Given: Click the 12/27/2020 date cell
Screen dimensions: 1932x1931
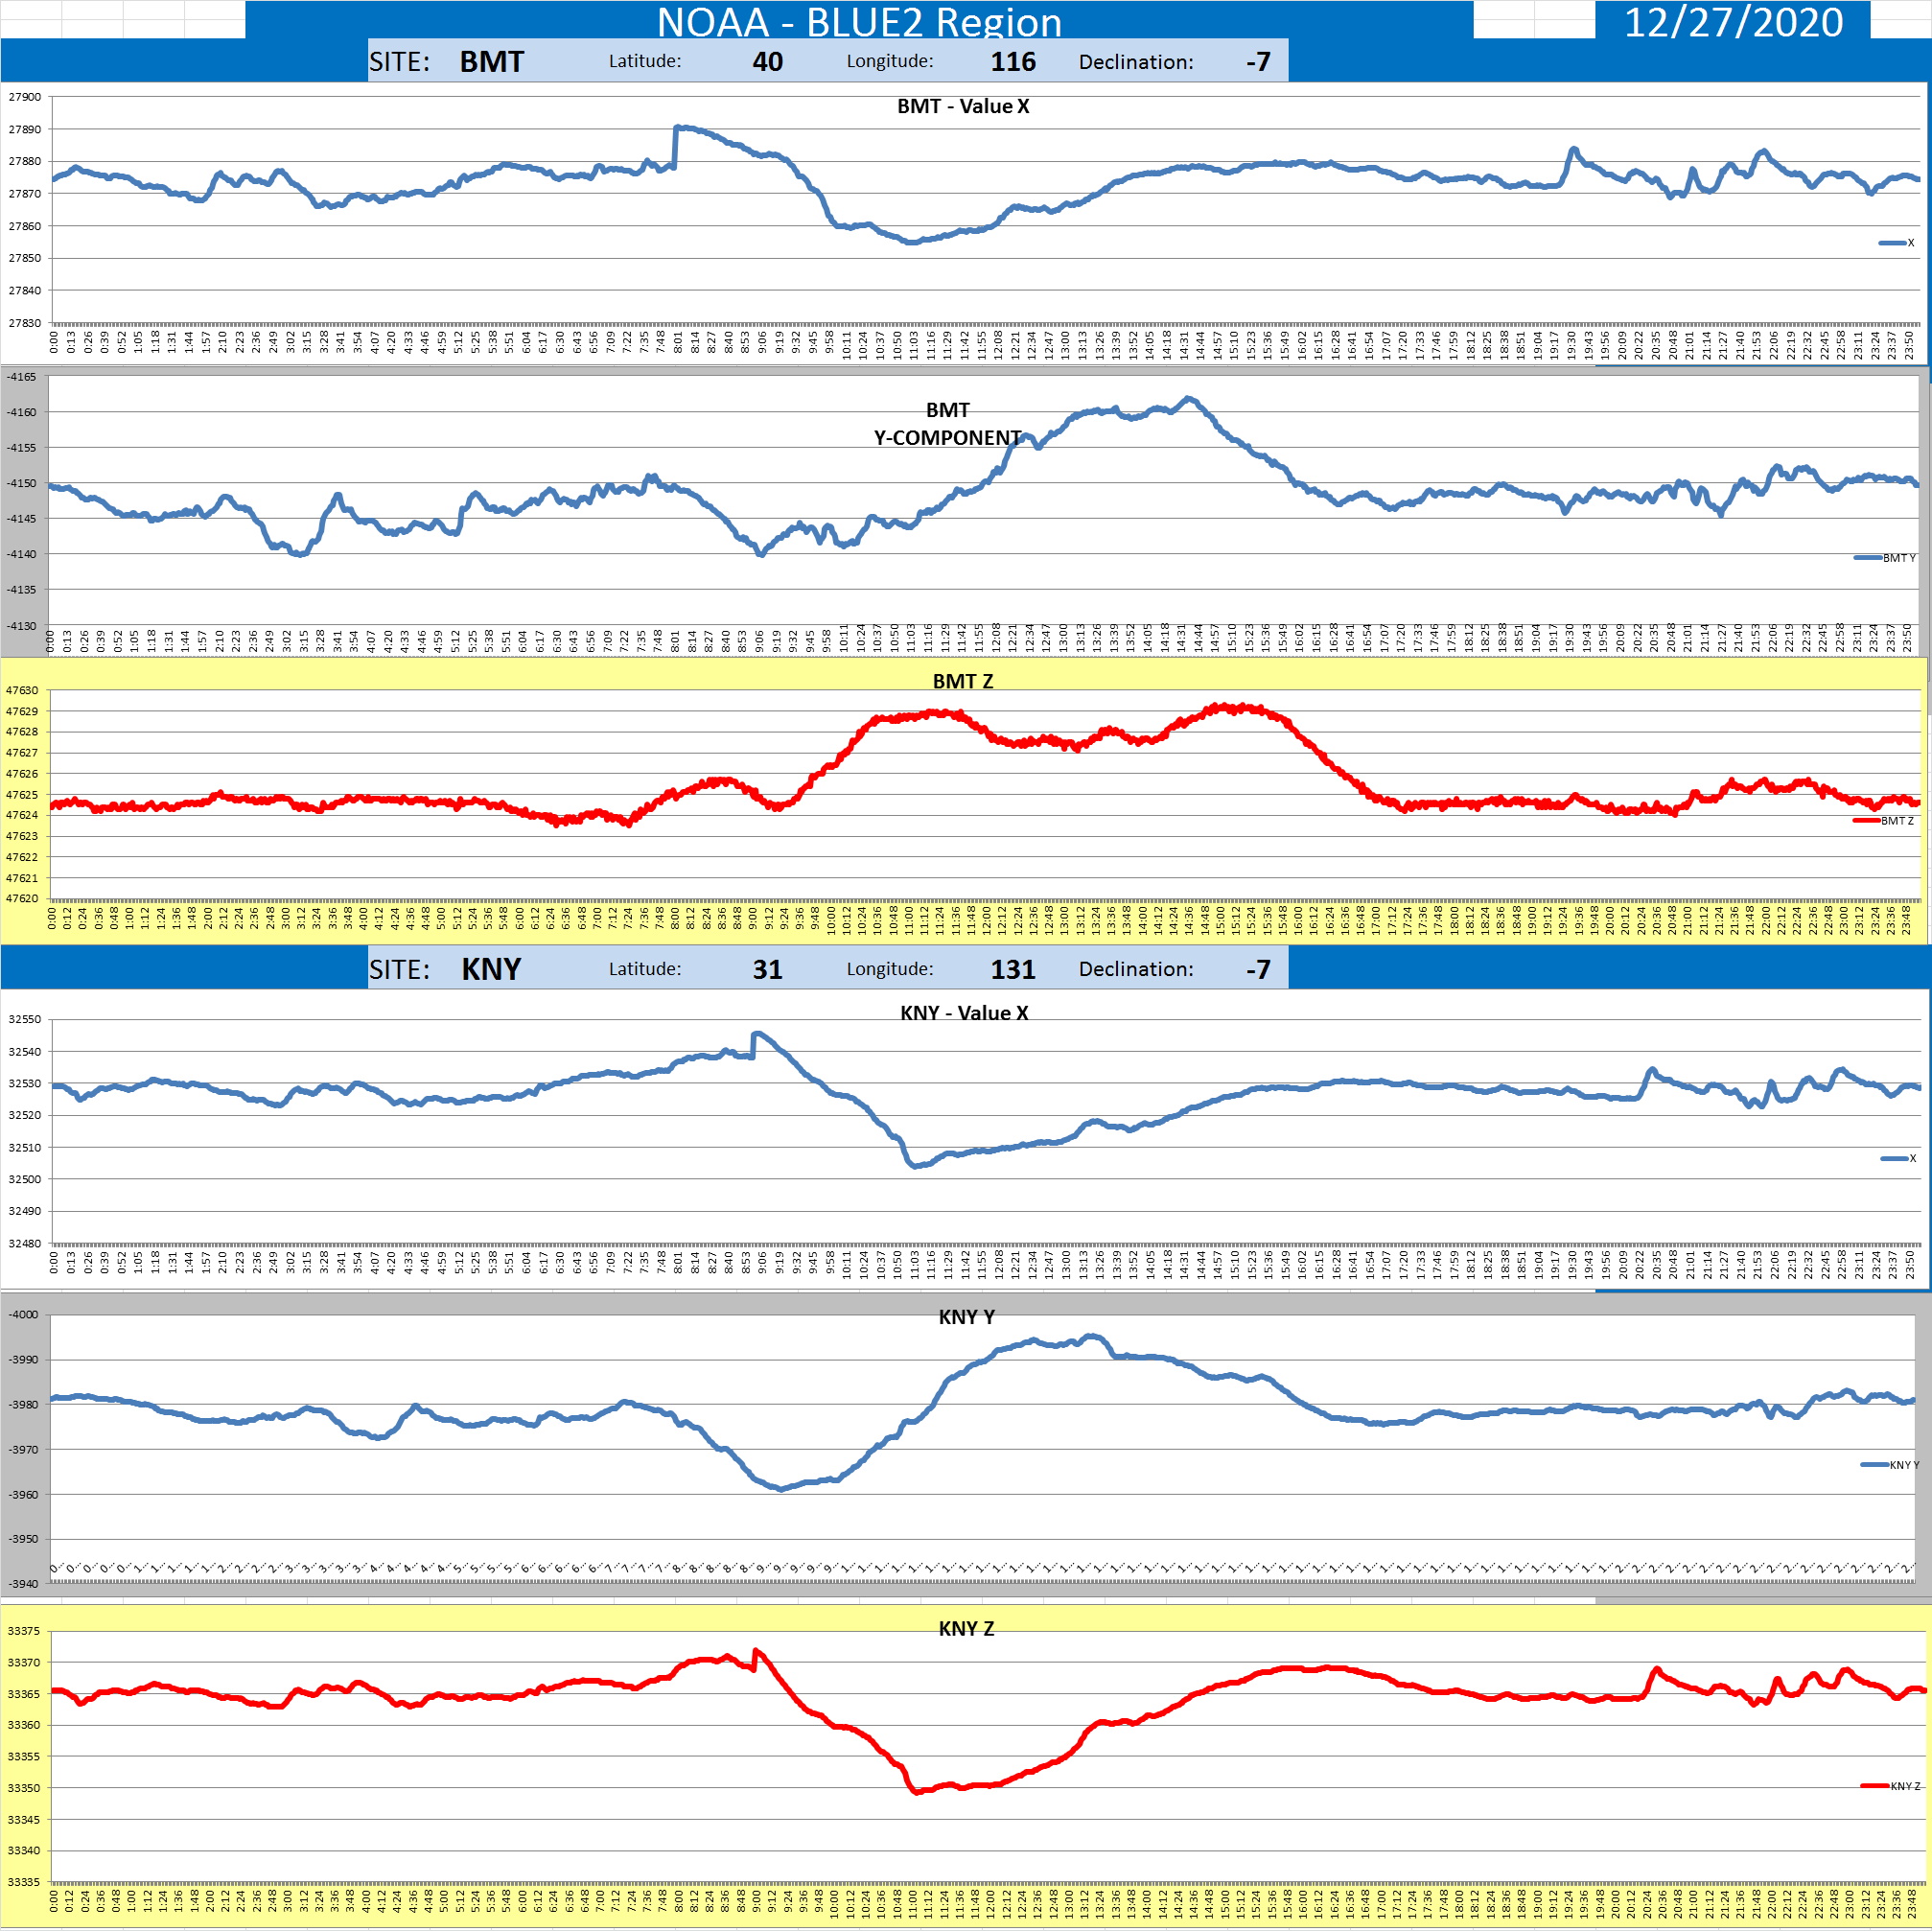Looking at the screenshot, I should (x=1732, y=21).
